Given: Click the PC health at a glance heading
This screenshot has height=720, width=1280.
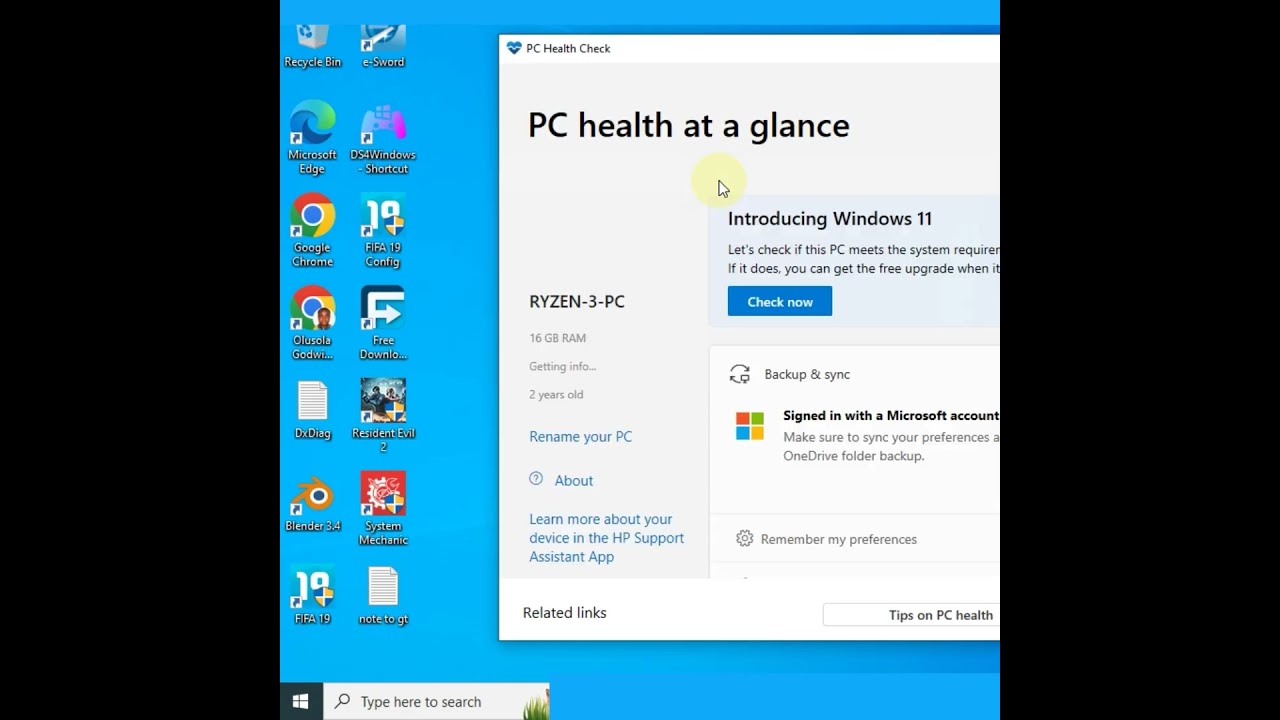Looking at the screenshot, I should point(689,126).
